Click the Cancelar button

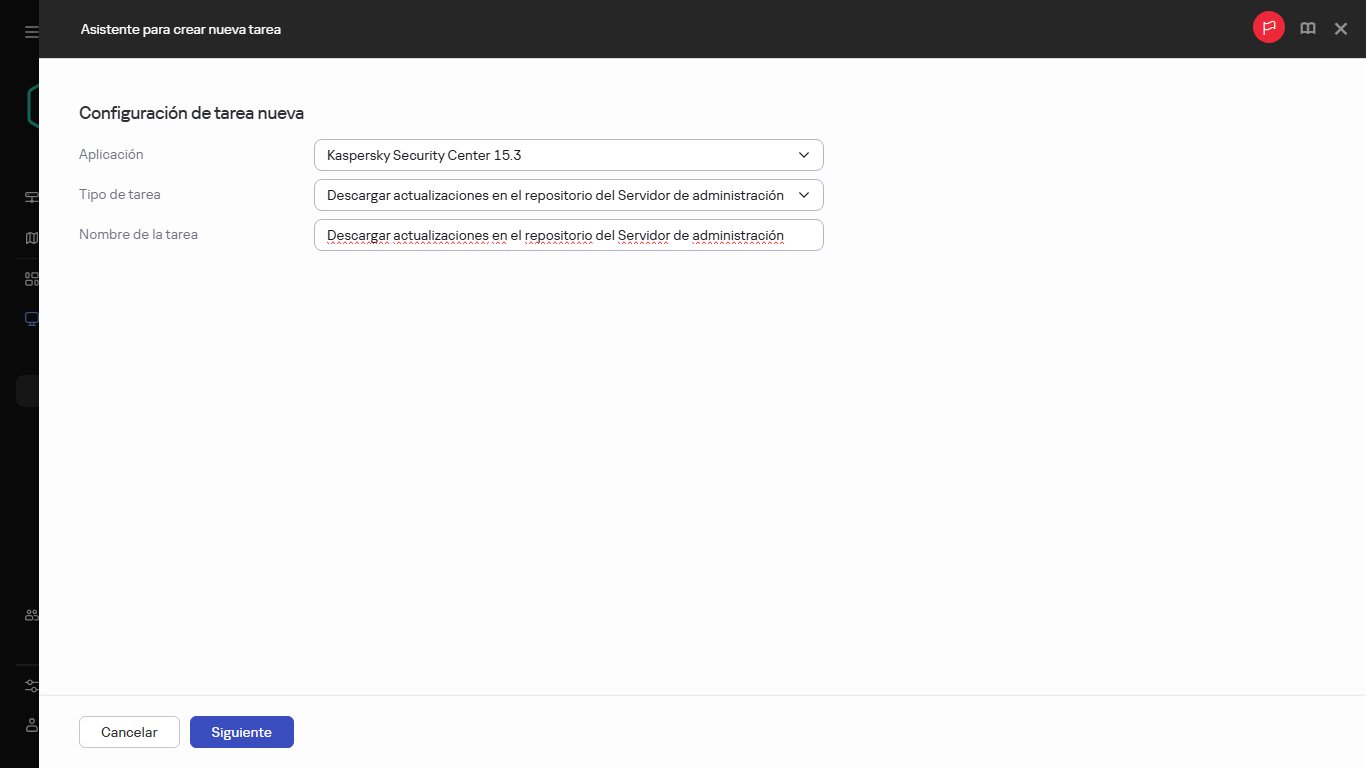[129, 732]
